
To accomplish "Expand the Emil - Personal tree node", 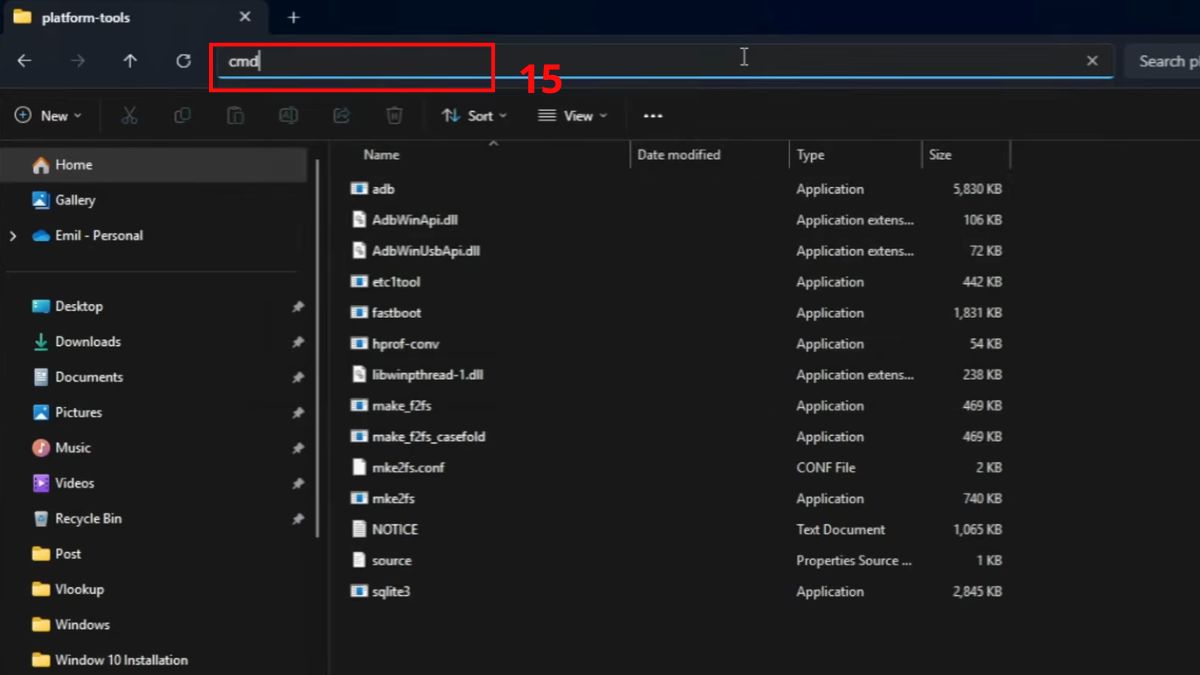I will click(x=13, y=236).
